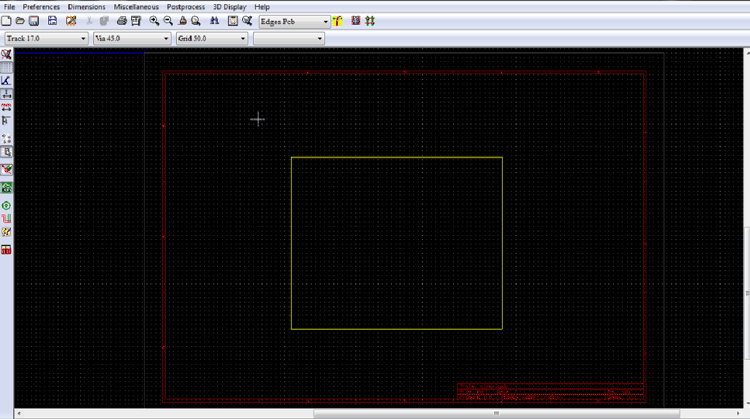Image resolution: width=750 pixels, height=419 pixels.
Task: Expand the Grid 50.0 dropdown
Action: click(243, 38)
